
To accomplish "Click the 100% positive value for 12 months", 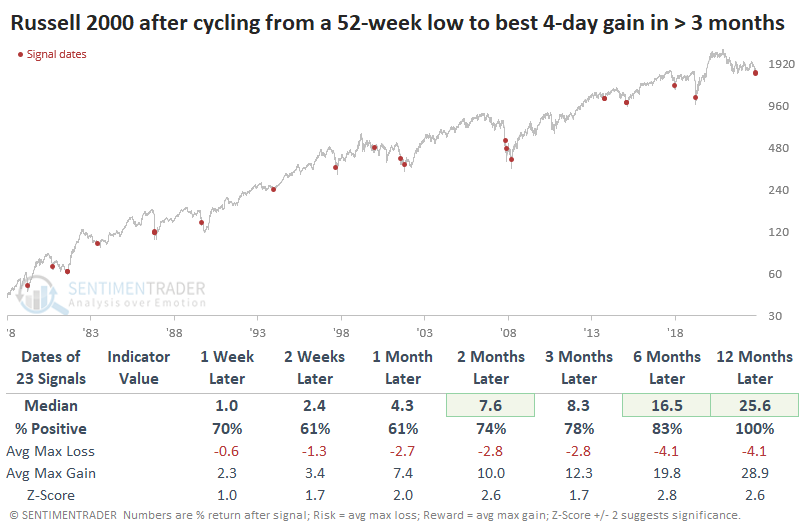I will tap(754, 430).
